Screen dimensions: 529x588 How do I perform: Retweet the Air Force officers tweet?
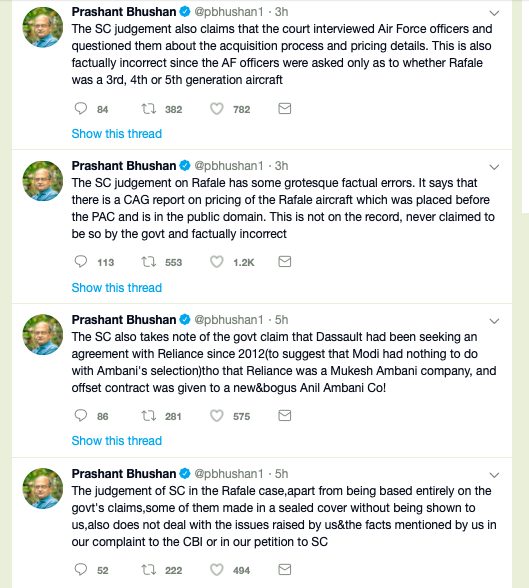[148, 109]
